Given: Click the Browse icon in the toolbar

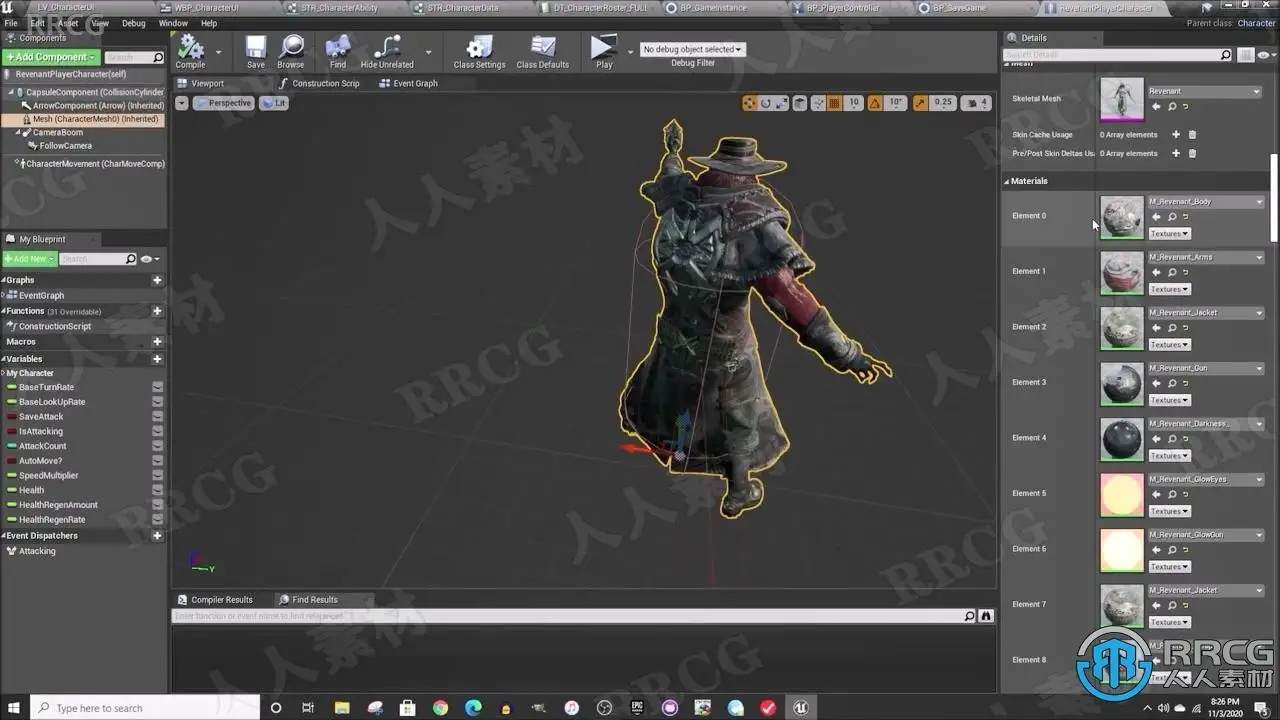Looking at the screenshot, I should click(x=291, y=51).
